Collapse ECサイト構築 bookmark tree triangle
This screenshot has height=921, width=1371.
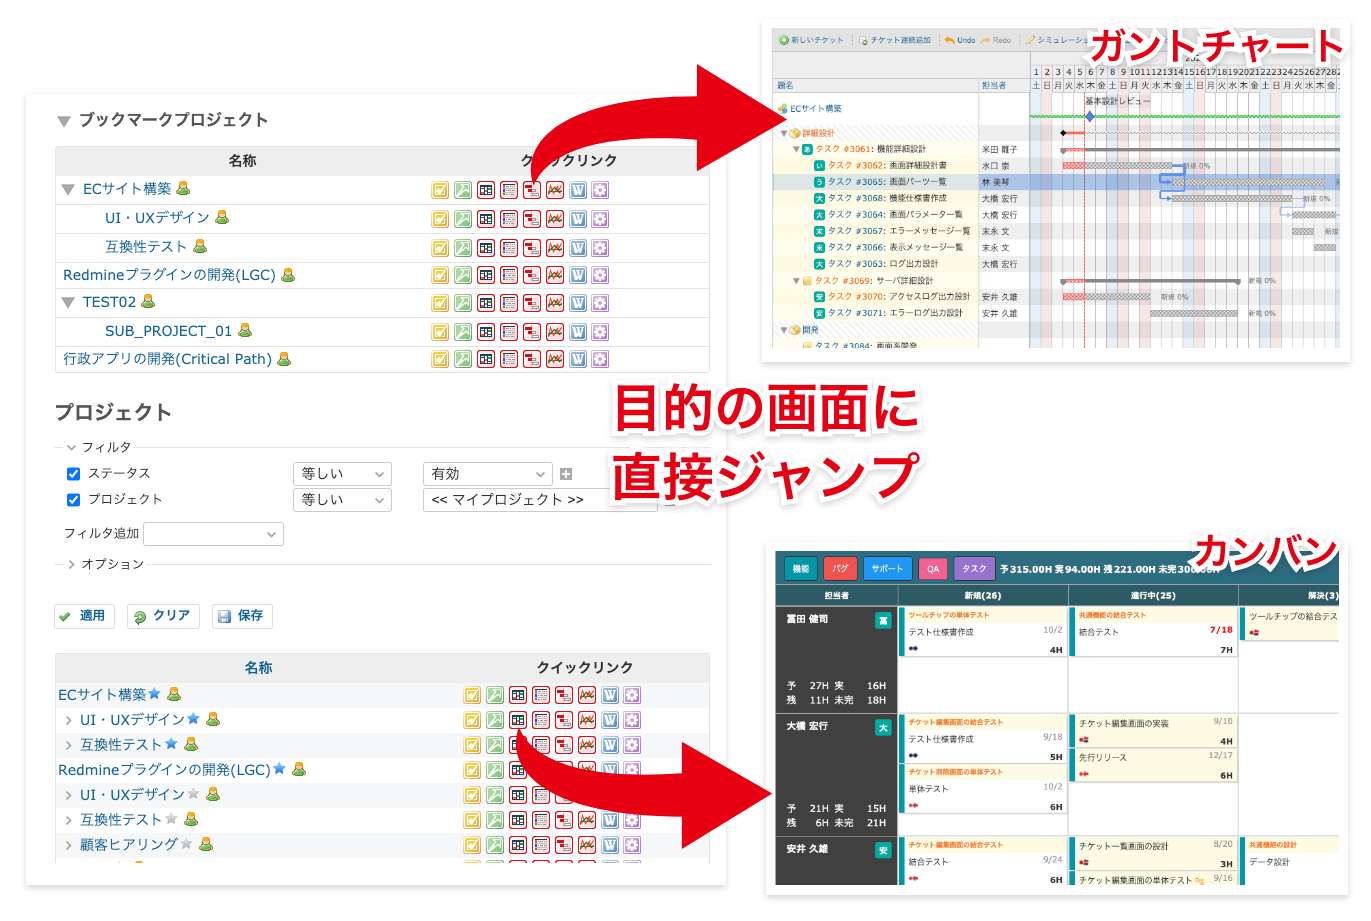tap(68, 189)
